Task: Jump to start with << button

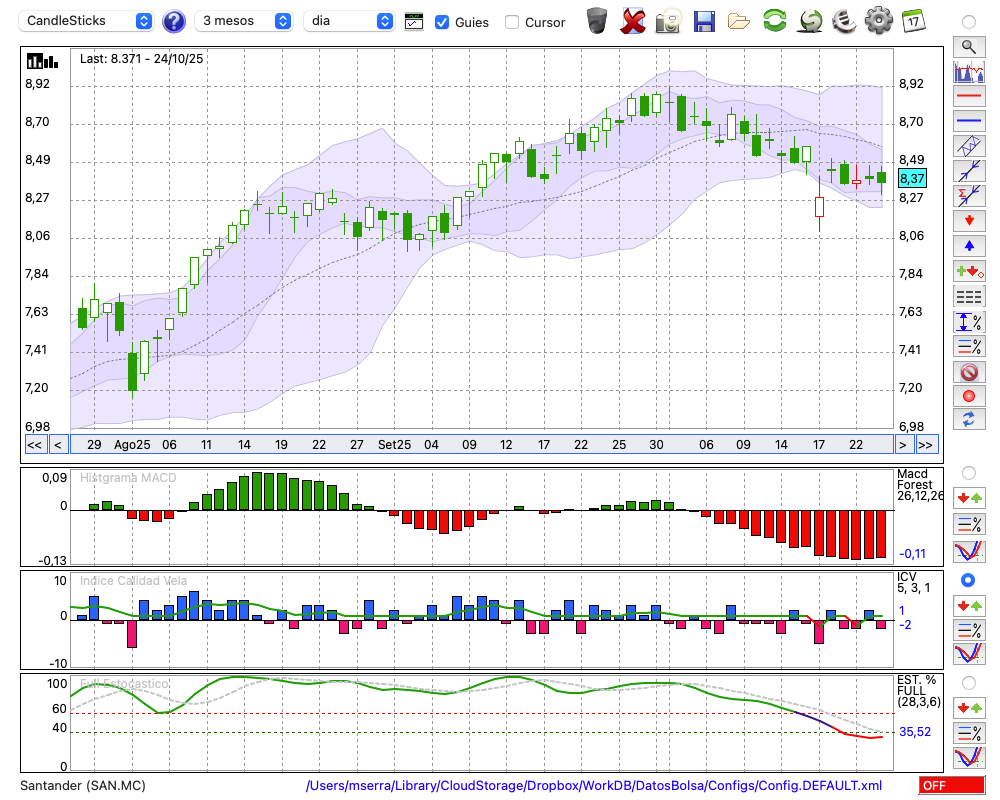Action: point(35,445)
